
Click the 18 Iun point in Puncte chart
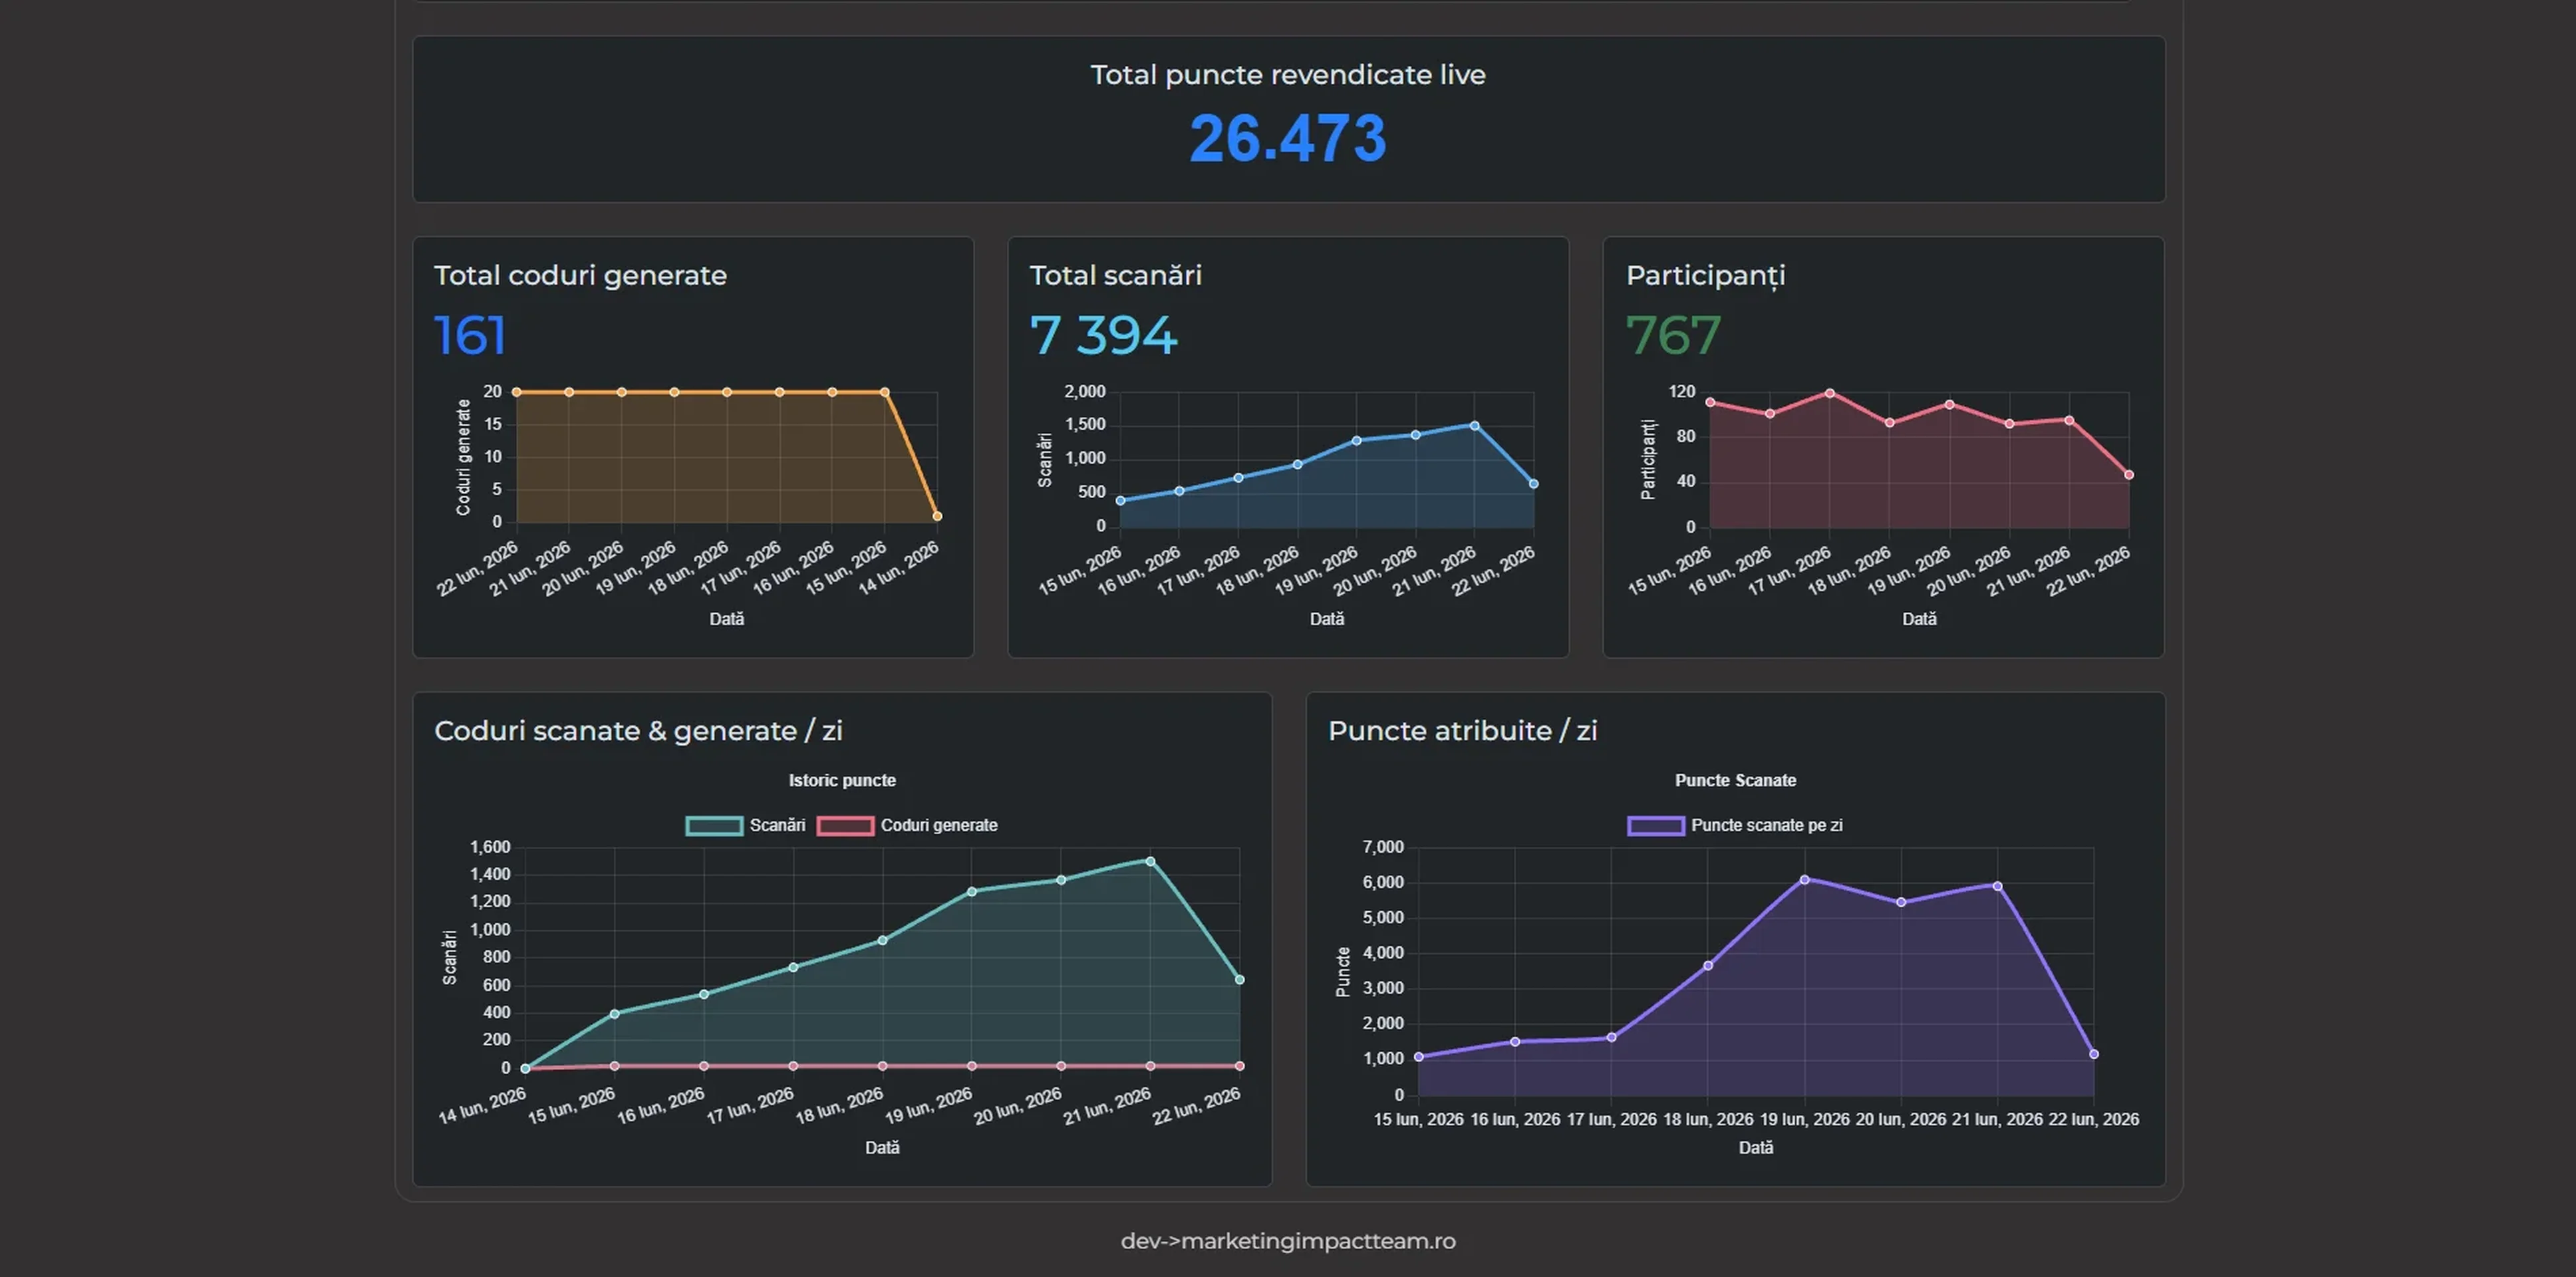[1707, 966]
